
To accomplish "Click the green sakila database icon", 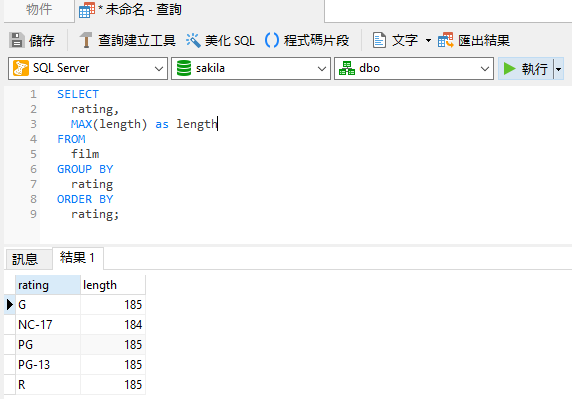I will coord(184,68).
